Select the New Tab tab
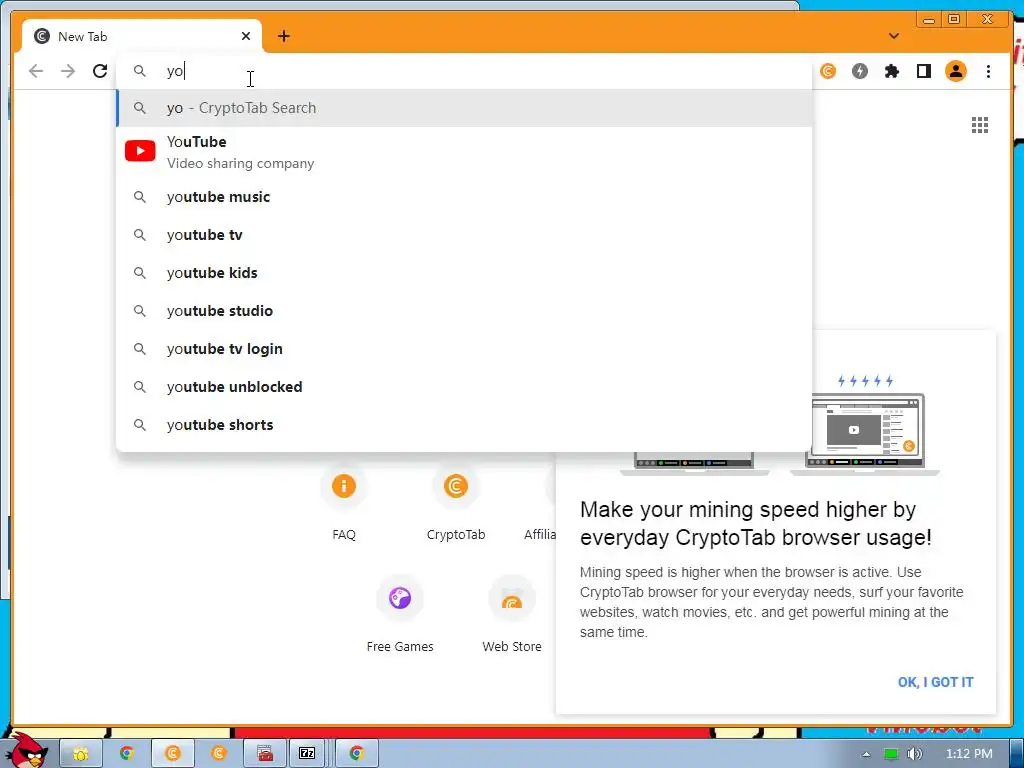 [142, 37]
